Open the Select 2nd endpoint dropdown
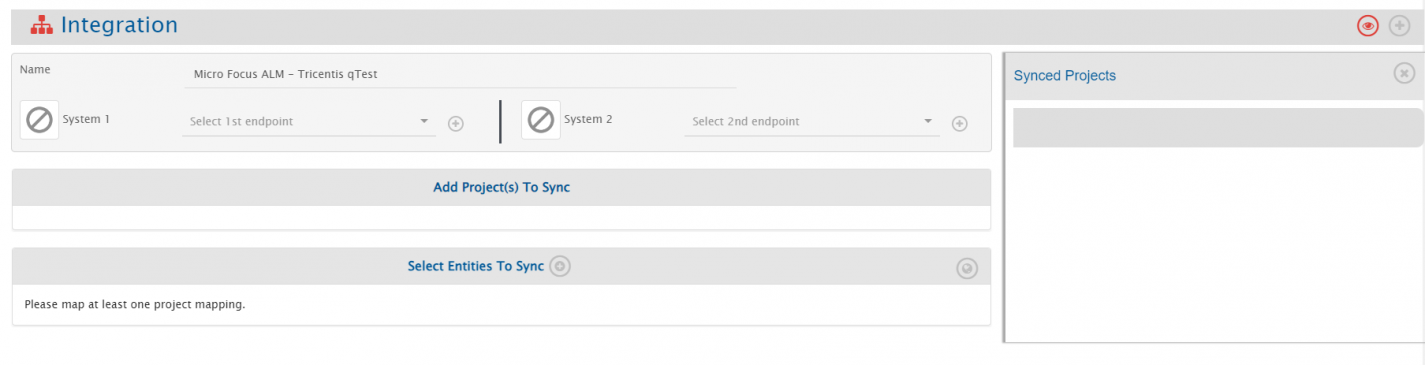 (812, 122)
